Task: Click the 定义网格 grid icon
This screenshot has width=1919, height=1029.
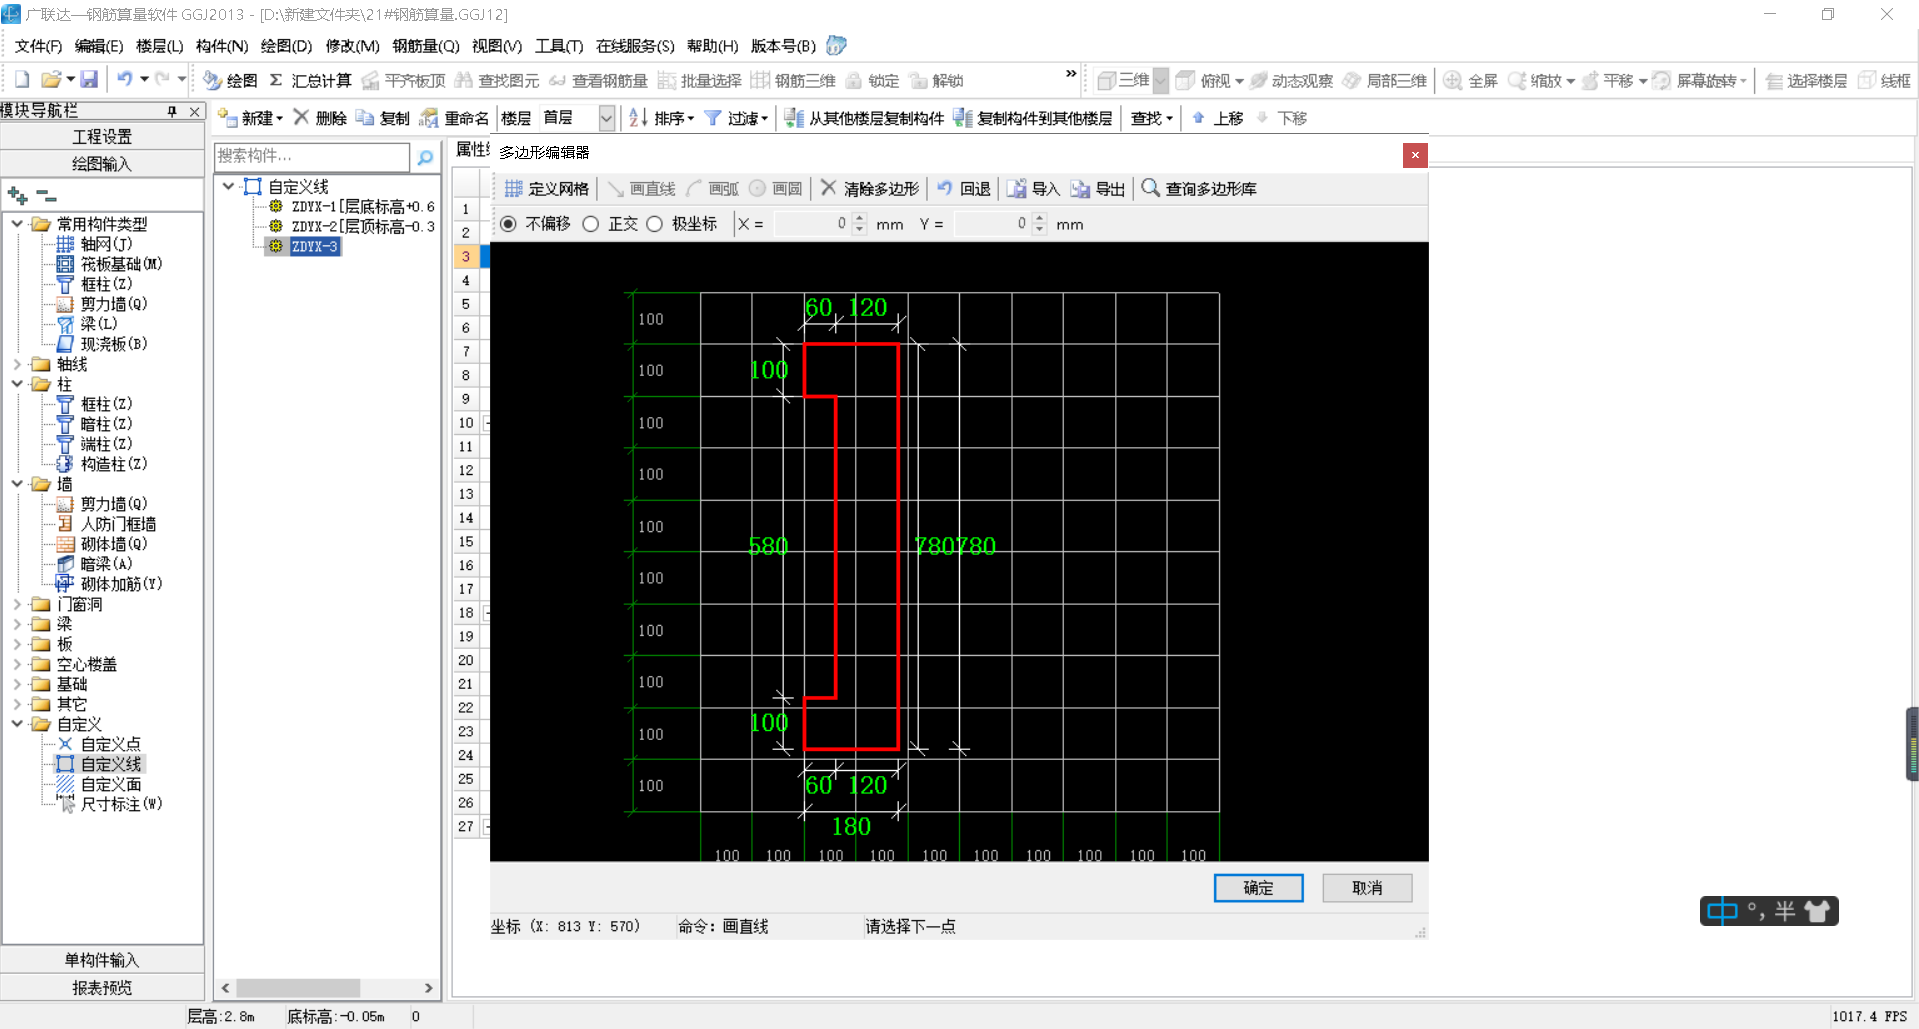Action: tap(513, 189)
